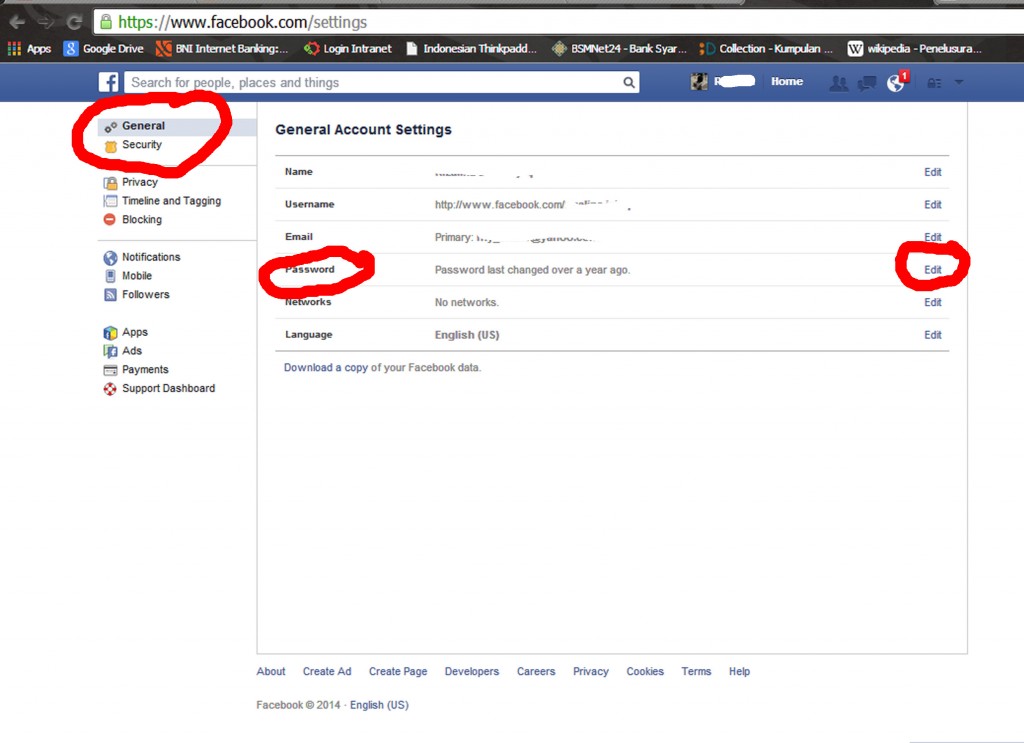Reload the page with refresh icon
The width and height of the screenshot is (1024, 743).
tap(74, 22)
